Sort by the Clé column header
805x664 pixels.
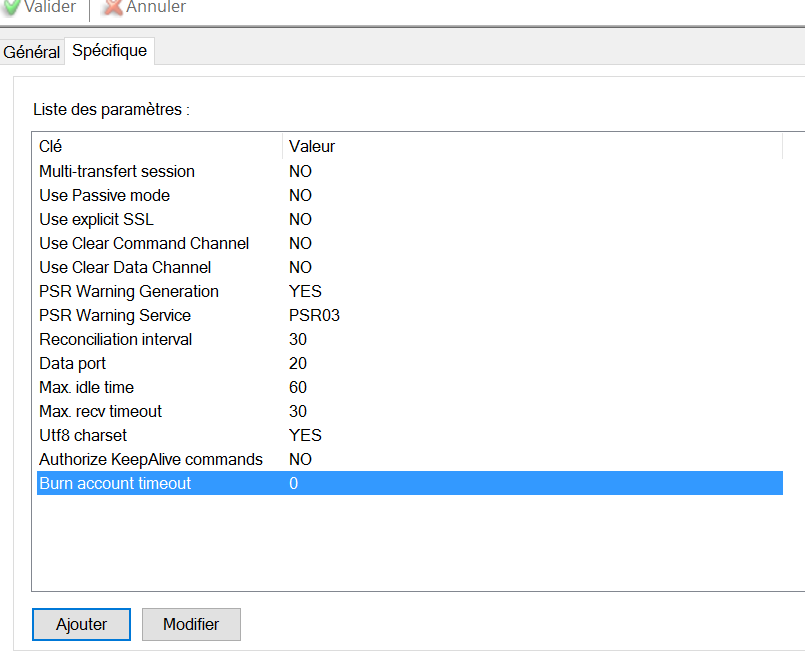click(157, 146)
